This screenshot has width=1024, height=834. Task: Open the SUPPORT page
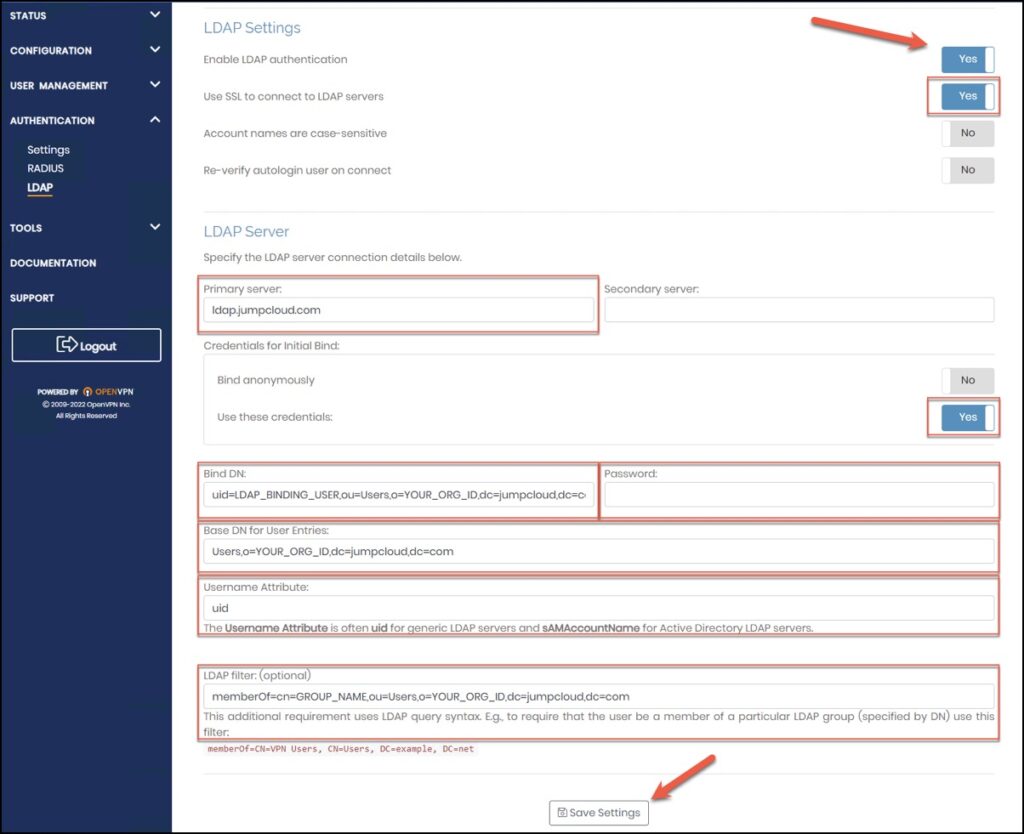[x=31, y=297]
